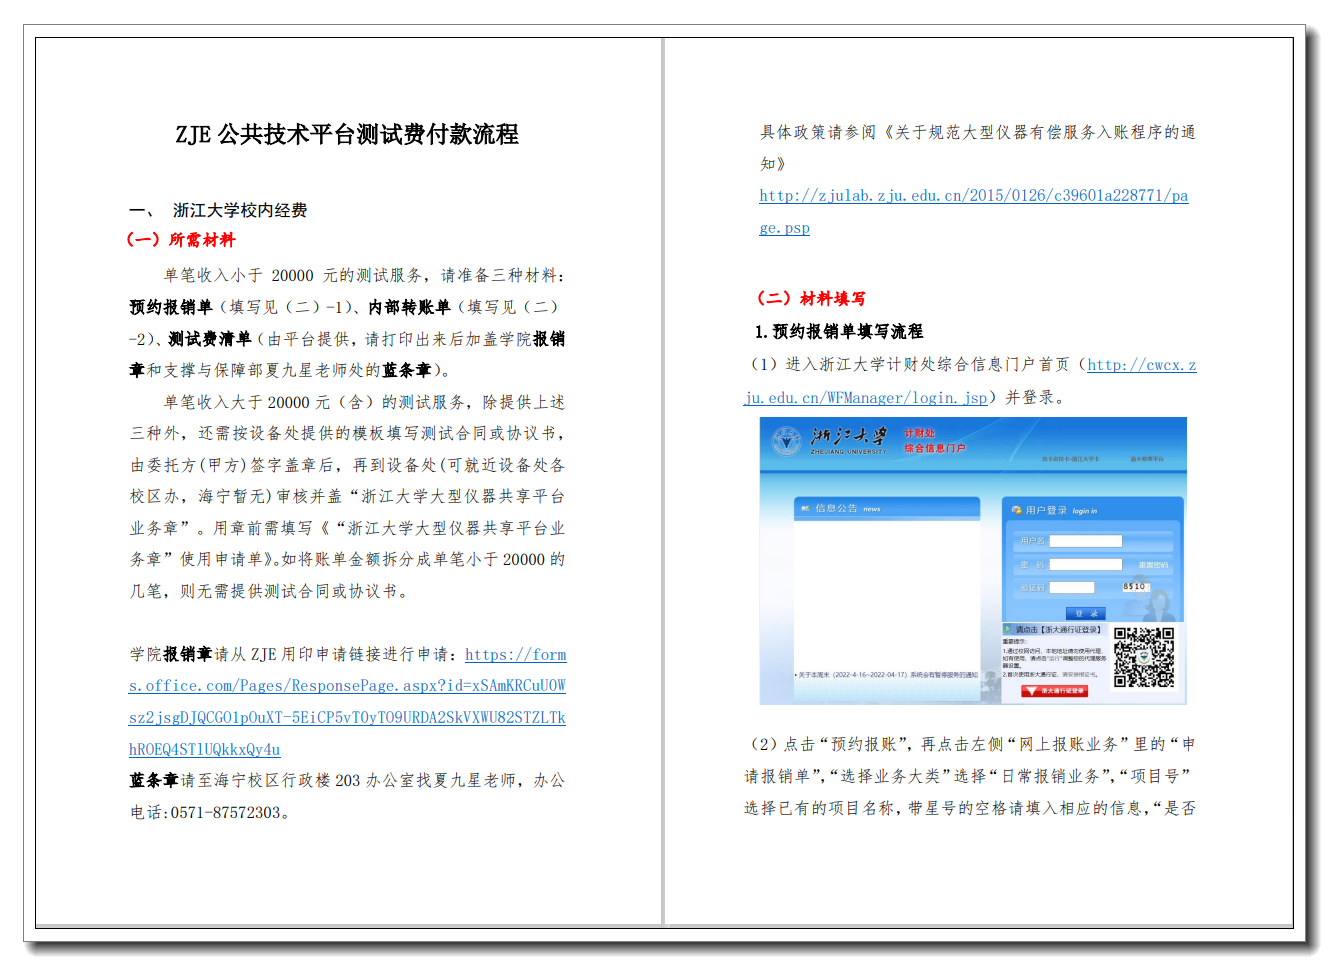The height and width of the screenshot is (966, 1329).
Task: Click the 用户名 username input field
Action: 1085,541
